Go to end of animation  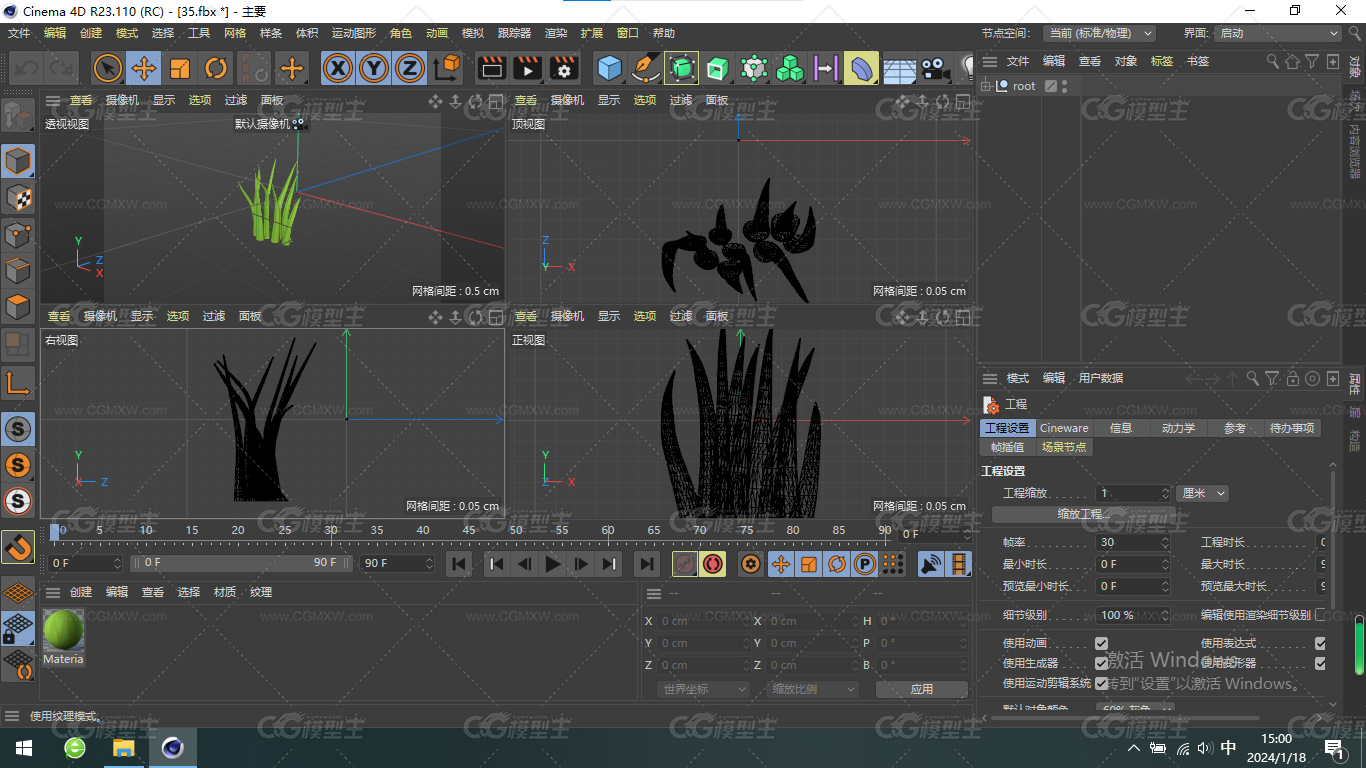(647, 564)
